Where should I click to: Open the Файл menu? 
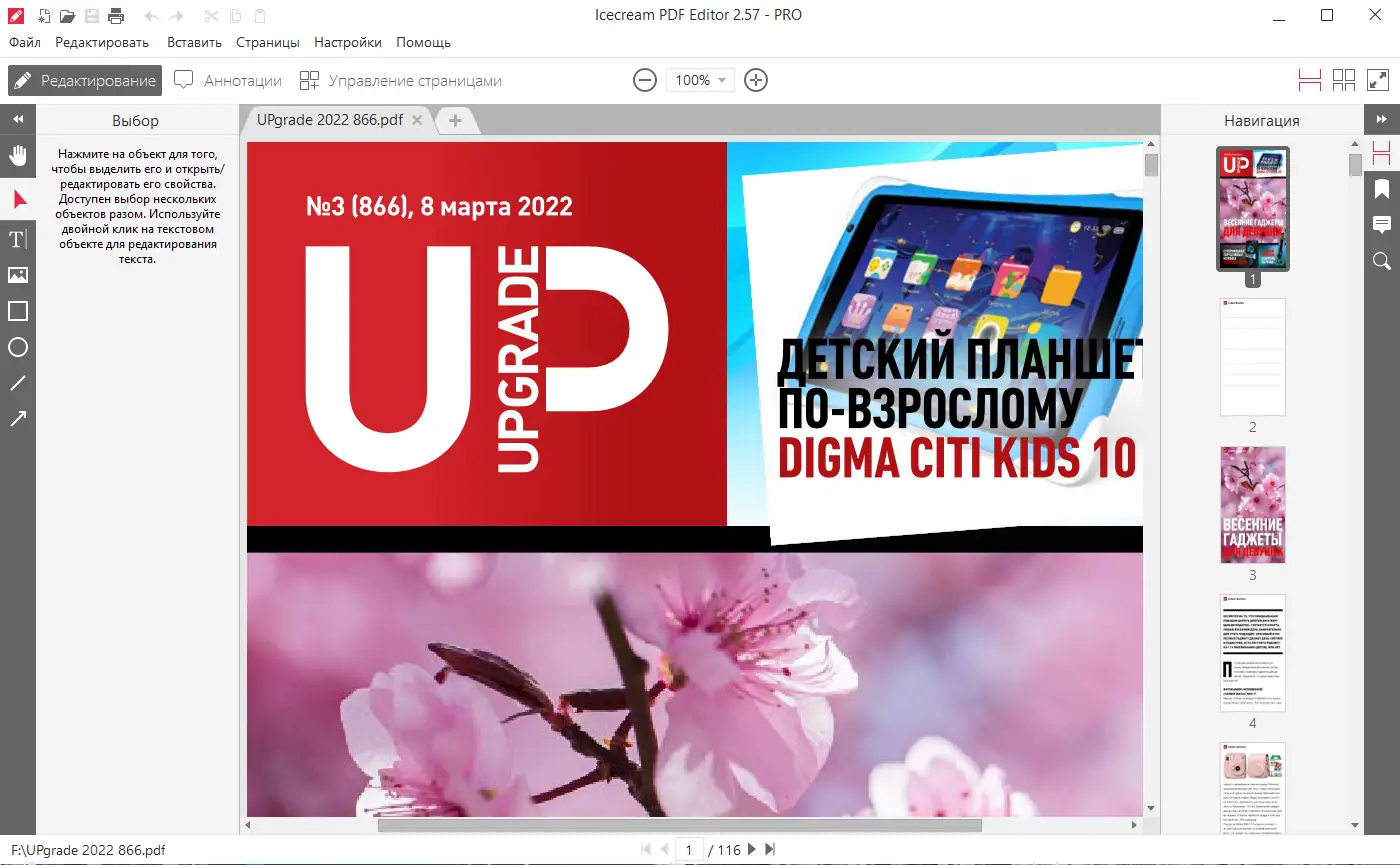[x=25, y=43]
